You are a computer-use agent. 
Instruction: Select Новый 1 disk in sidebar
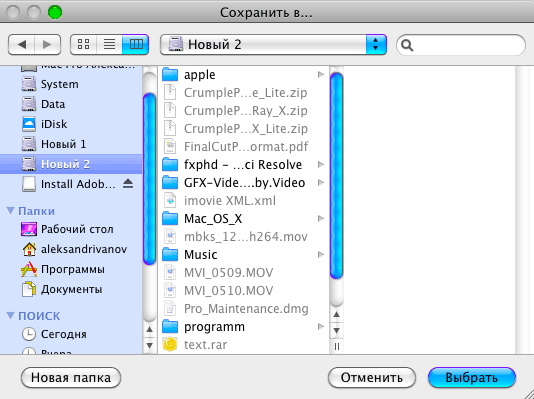(71, 144)
